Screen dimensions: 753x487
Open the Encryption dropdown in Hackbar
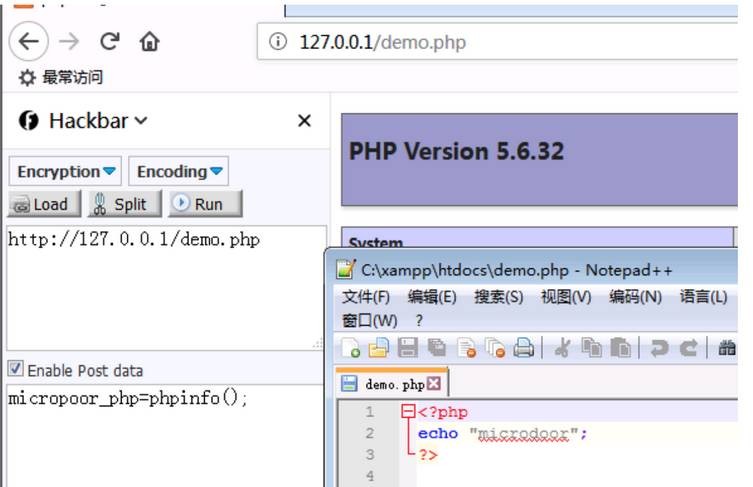pyautogui.click(x=66, y=172)
